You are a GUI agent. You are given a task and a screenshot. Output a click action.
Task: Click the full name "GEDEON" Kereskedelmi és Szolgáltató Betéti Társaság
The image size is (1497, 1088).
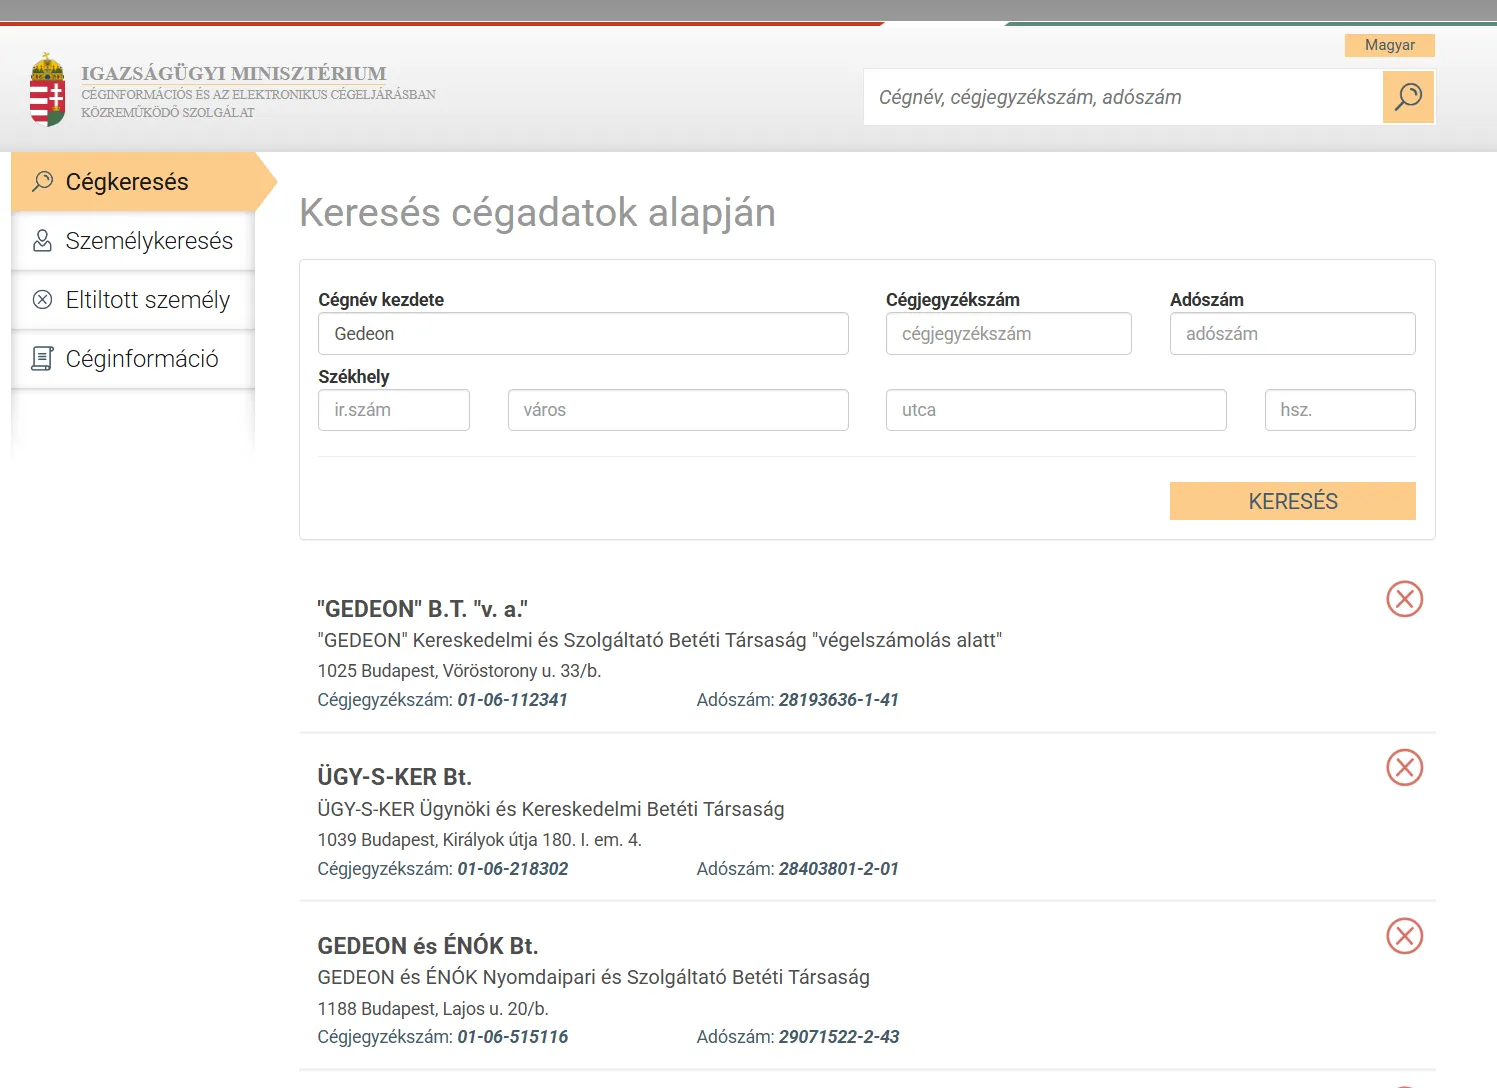(660, 640)
